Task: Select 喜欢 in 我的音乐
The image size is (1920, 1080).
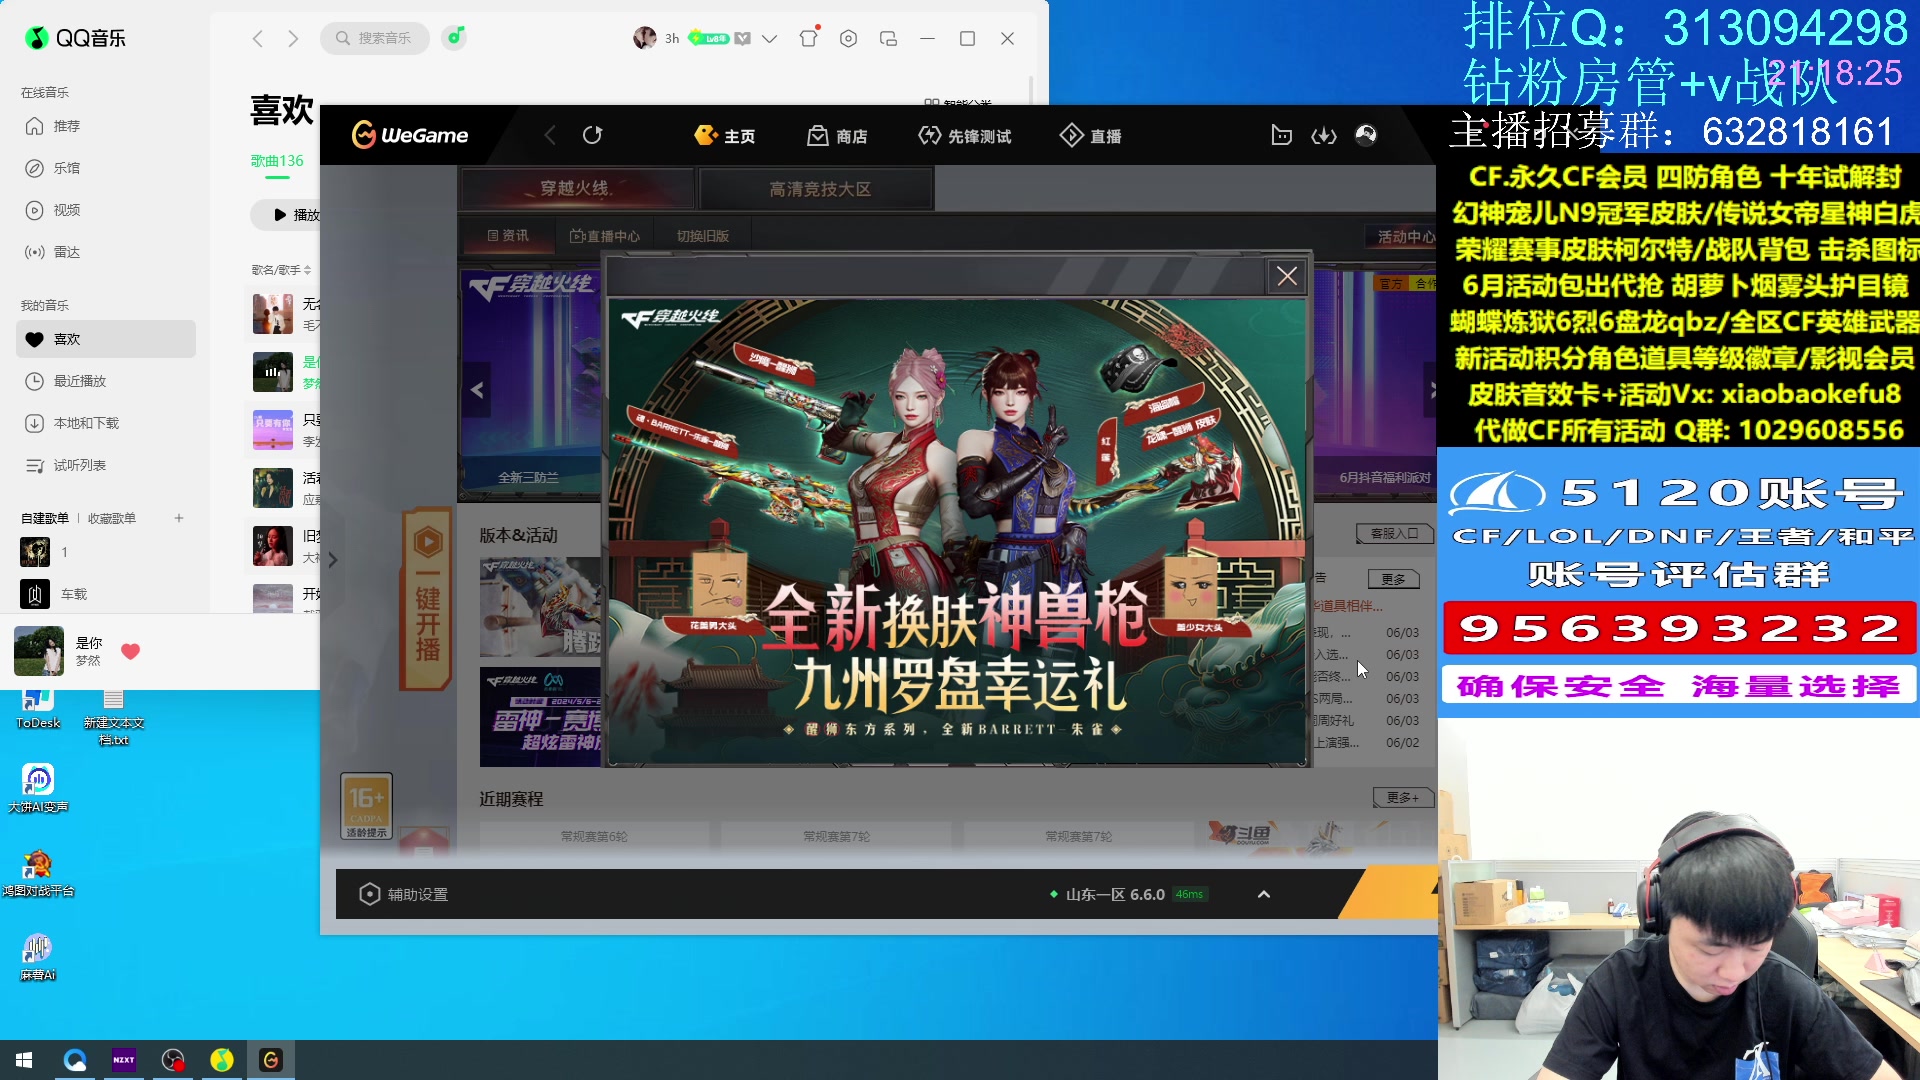Action: [x=106, y=339]
